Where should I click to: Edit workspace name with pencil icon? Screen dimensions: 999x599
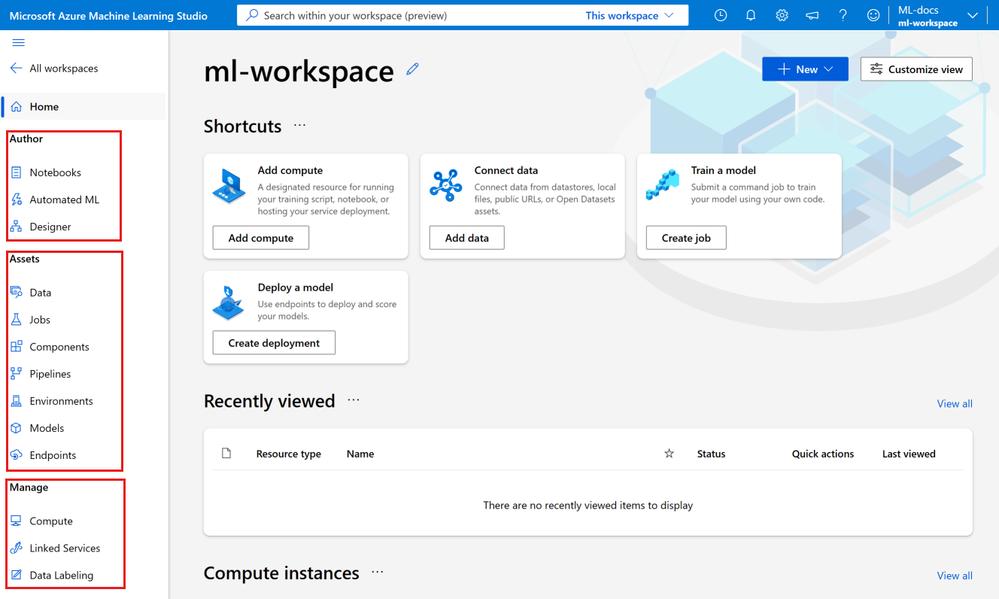click(x=413, y=69)
